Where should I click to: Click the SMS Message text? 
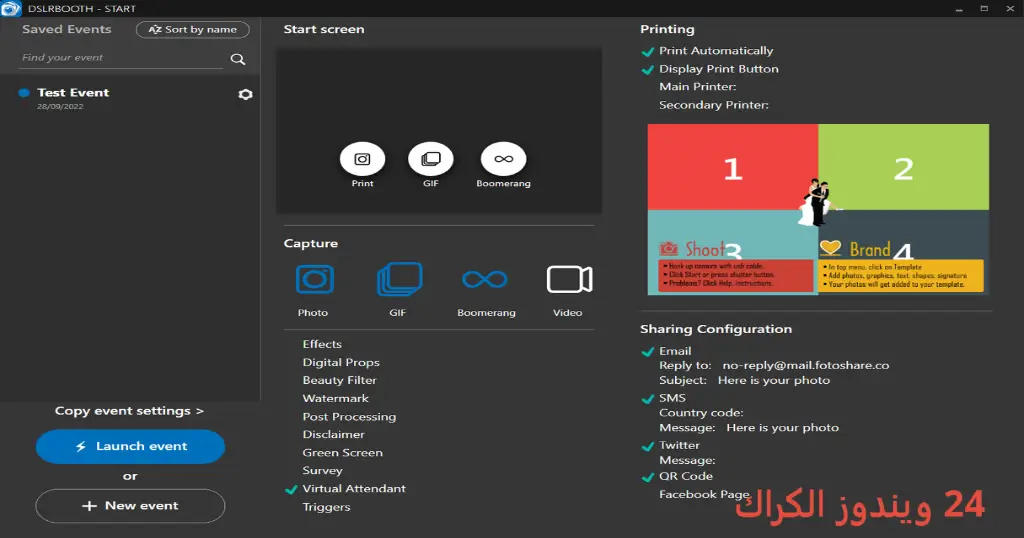click(x=782, y=428)
